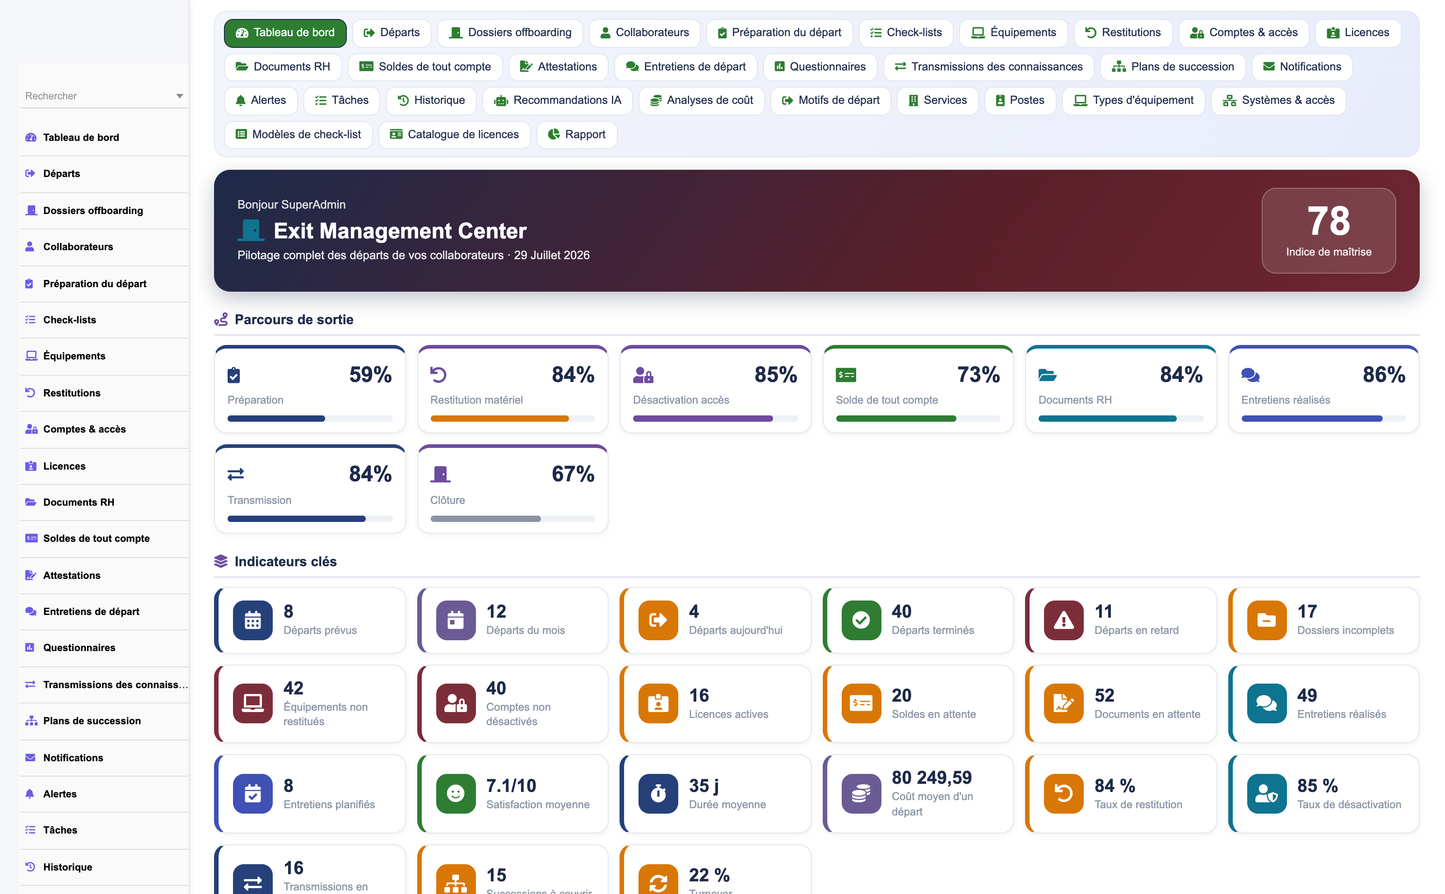
Task: Click the 78 Indice de maîtrise badge
Action: coord(1328,230)
